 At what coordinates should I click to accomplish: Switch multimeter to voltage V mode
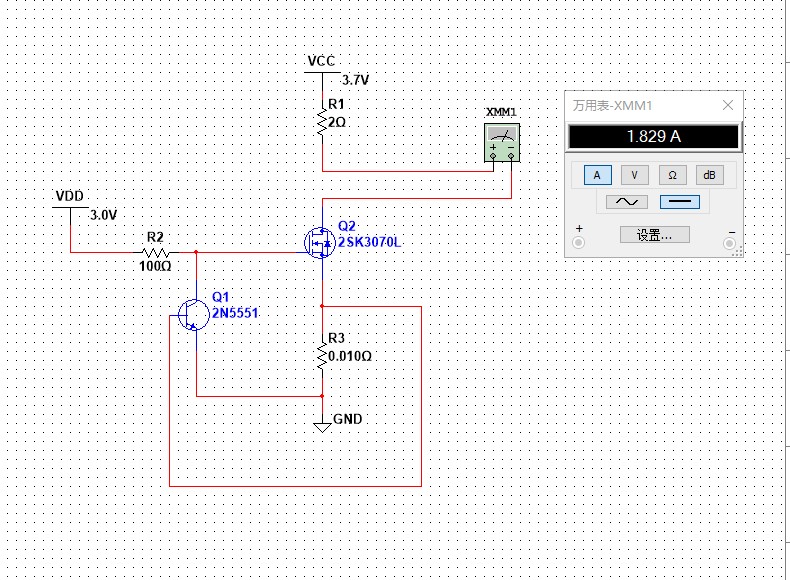(x=634, y=175)
